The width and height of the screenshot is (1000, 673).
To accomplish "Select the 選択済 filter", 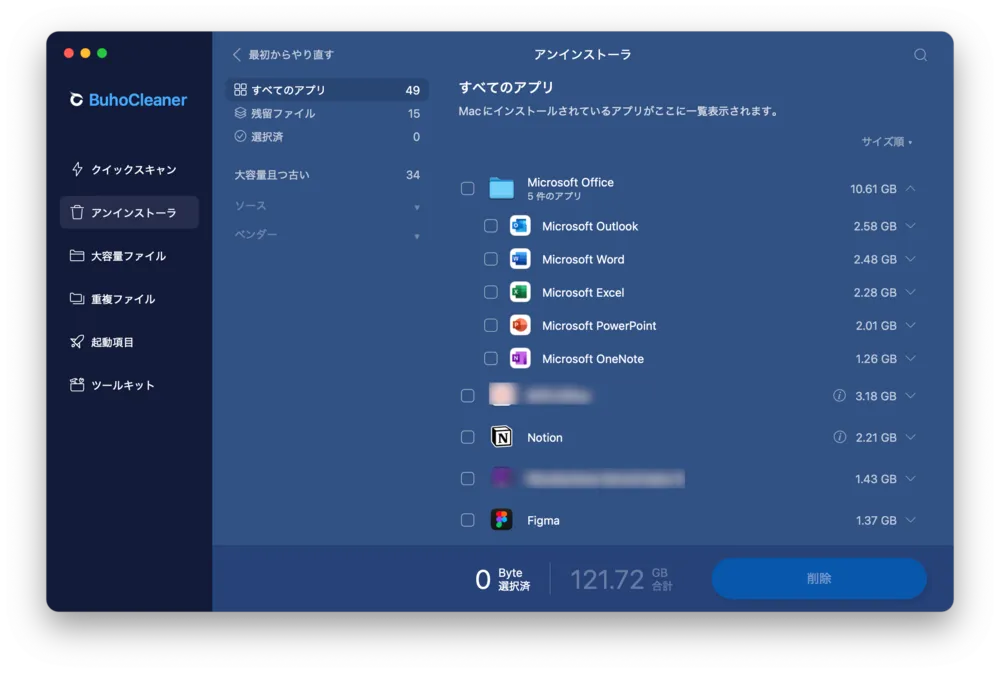I will (x=327, y=137).
